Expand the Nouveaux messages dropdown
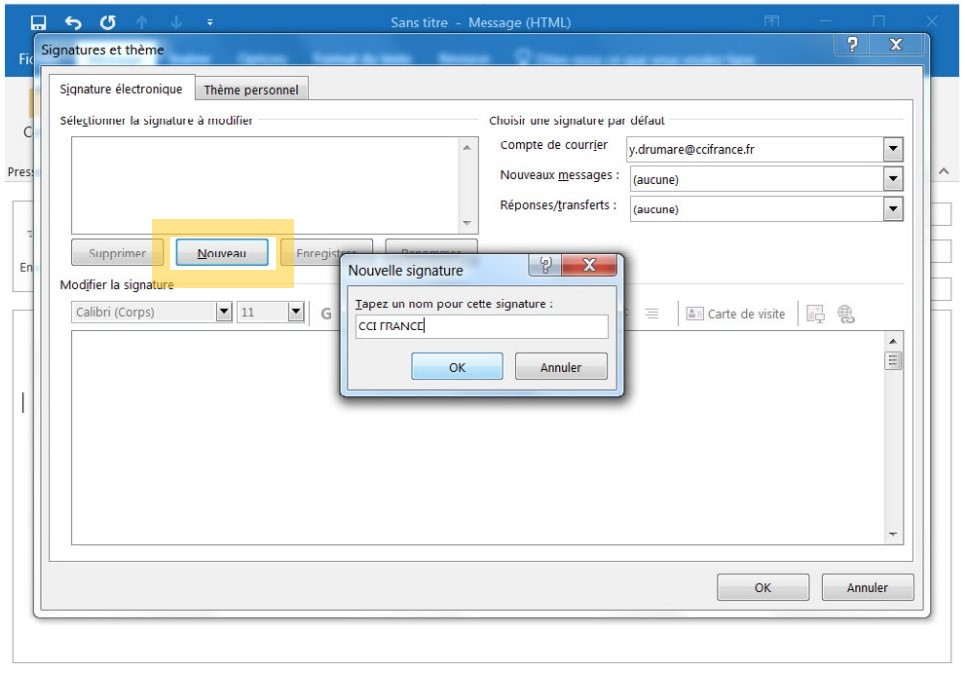The image size is (965, 678). pyautogui.click(x=893, y=180)
